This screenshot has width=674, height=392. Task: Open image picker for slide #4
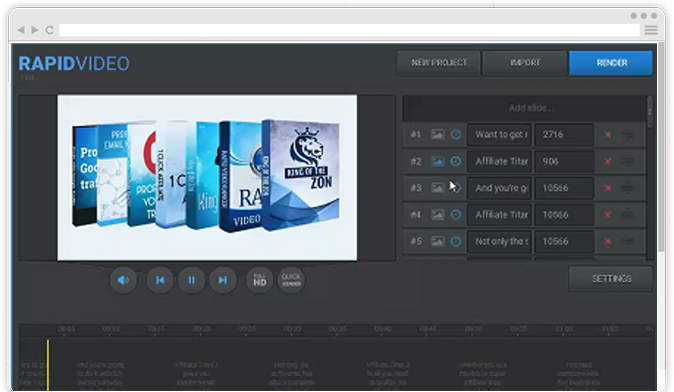(x=438, y=214)
